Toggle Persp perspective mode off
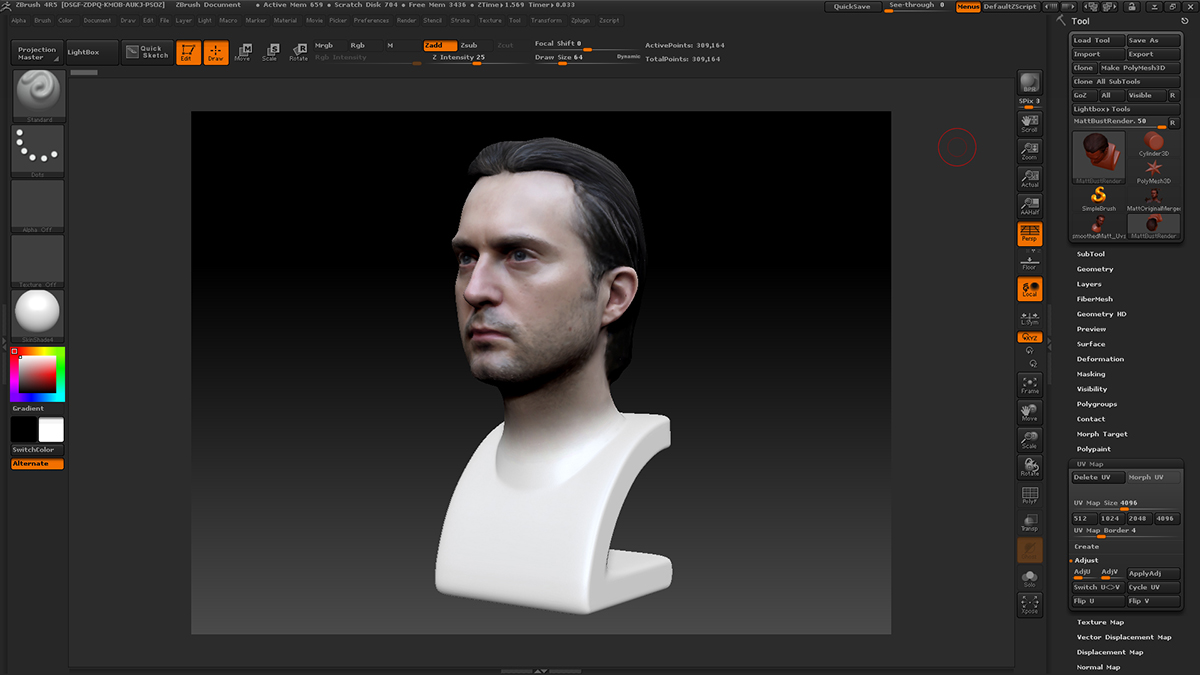This screenshot has width=1200, height=675. (1029, 234)
